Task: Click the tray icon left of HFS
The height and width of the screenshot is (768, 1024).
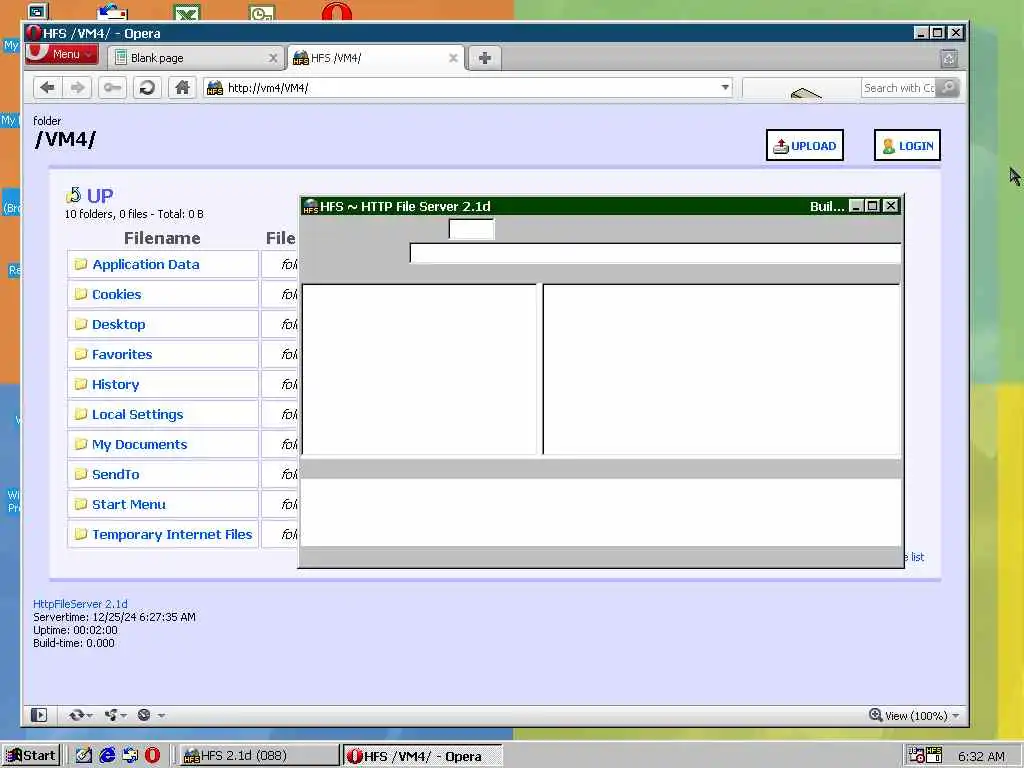Action: pyautogui.click(x=917, y=755)
